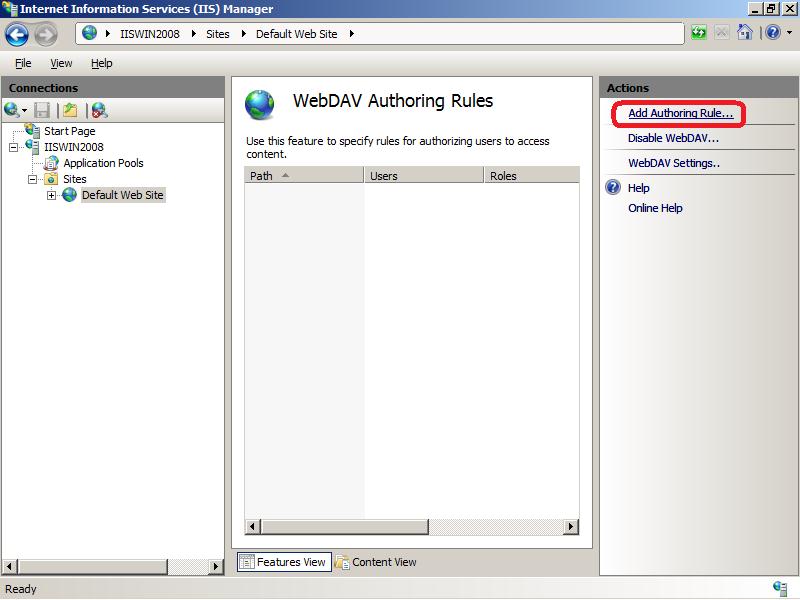Click right arrow of rules list scrollbar
Screen dimensions: 800x600
[571, 526]
